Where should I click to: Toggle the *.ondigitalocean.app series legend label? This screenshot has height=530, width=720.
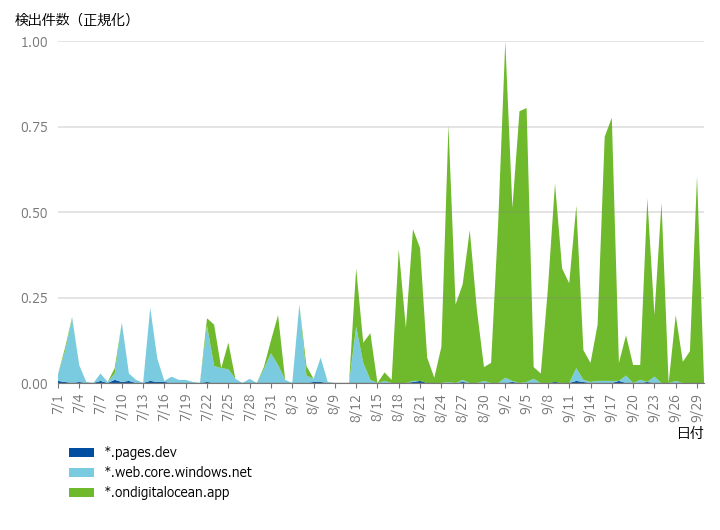click(x=166, y=492)
